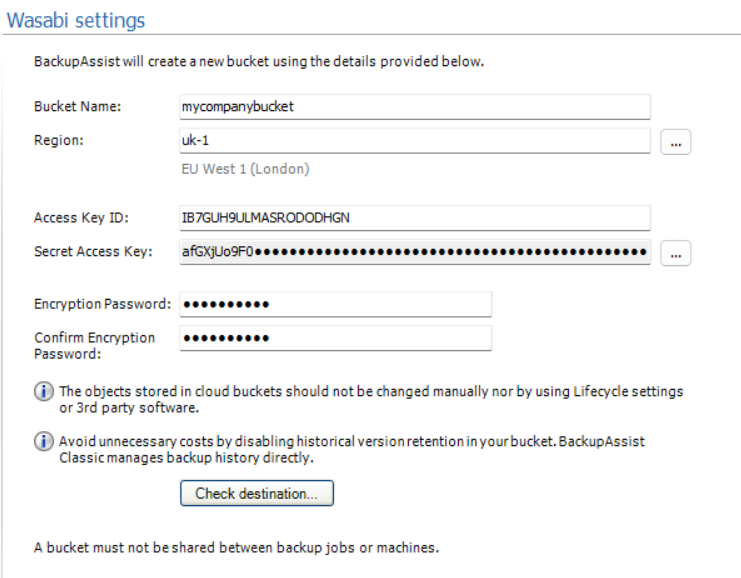This screenshot has height=578, width=741.
Task: Click the Check destination button
Action: pyautogui.click(x=257, y=493)
